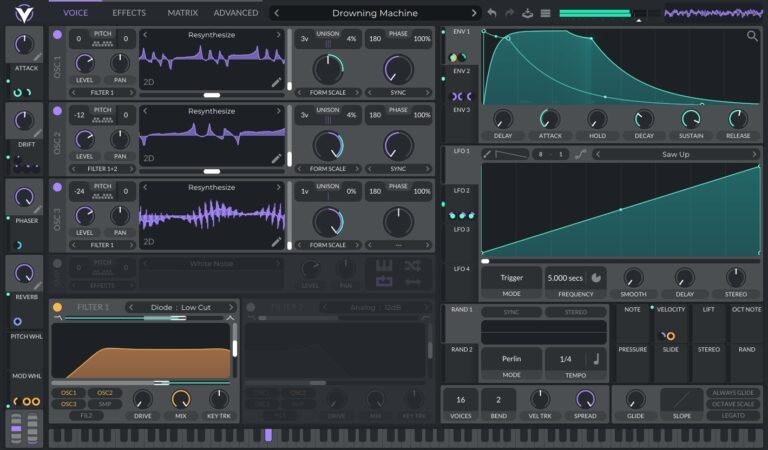
Task: Click the Velocity modulation source icon
Action: pos(668,336)
